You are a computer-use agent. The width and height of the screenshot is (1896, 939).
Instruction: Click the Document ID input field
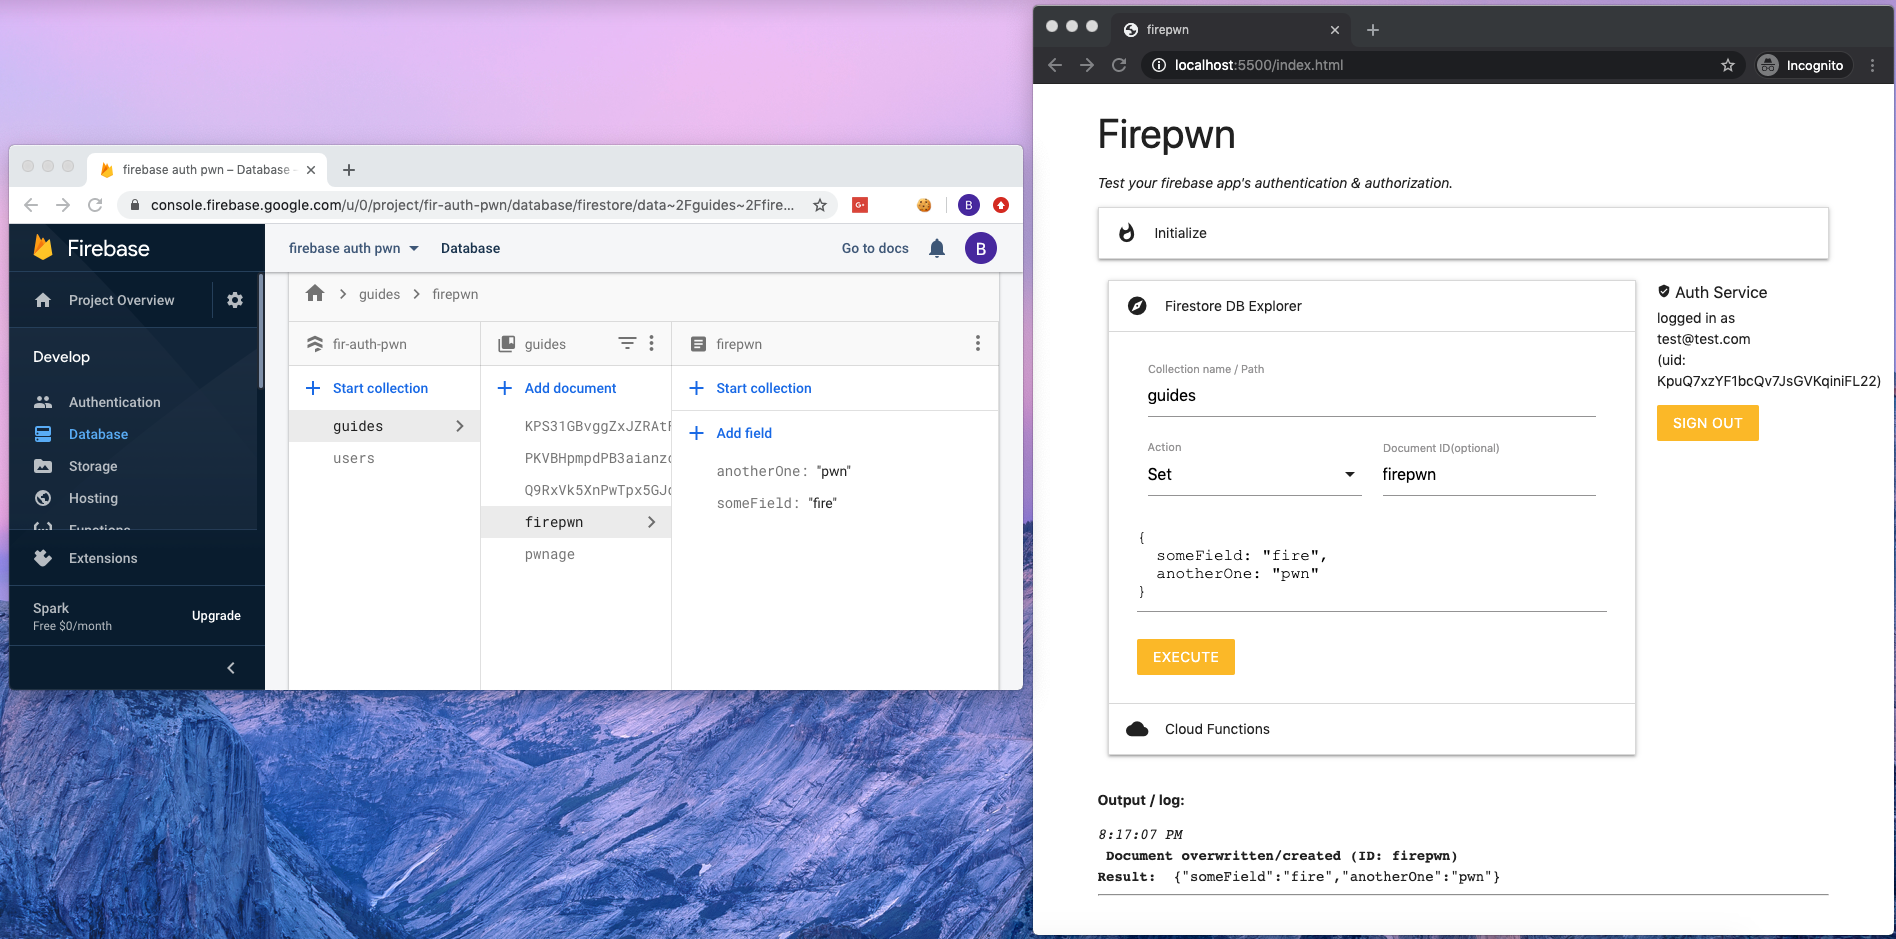[x=1489, y=475]
